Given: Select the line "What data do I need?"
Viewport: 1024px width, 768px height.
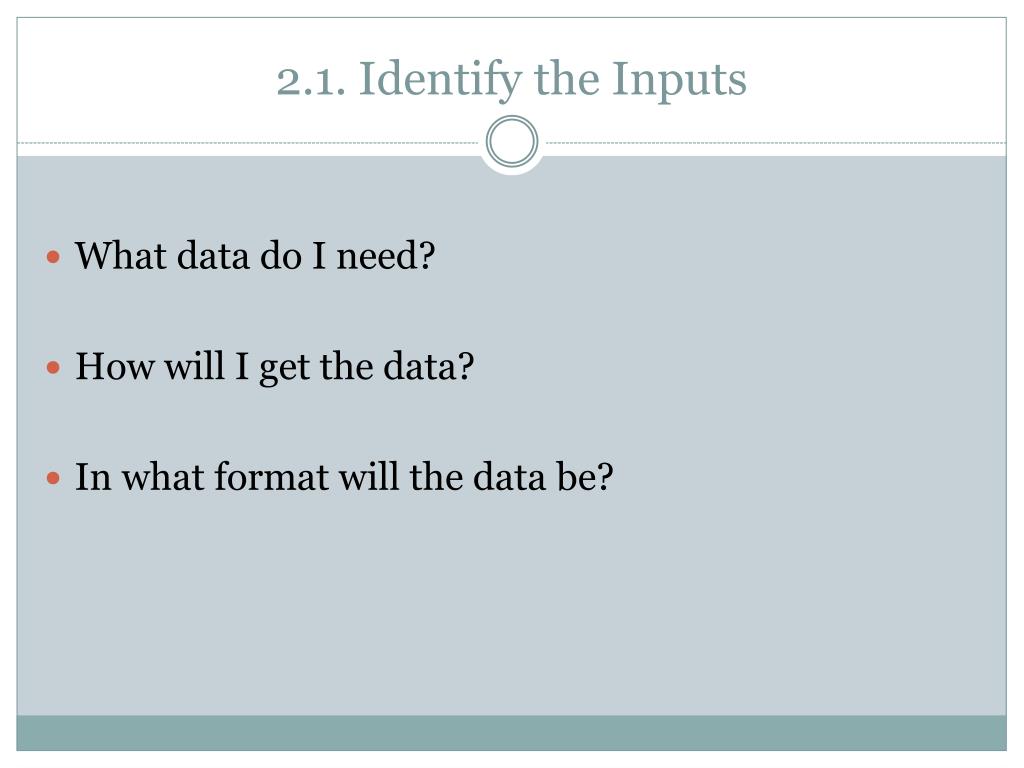Looking at the screenshot, I should click(255, 255).
